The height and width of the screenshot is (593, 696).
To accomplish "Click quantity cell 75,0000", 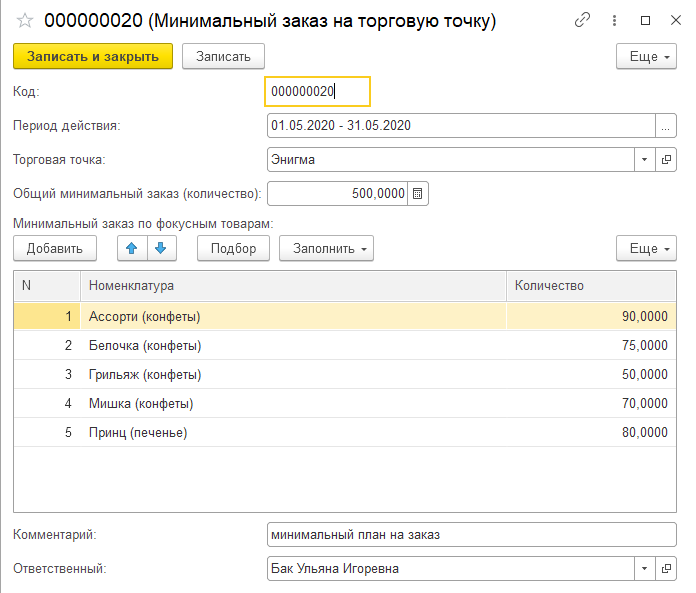I will [591, 345].
